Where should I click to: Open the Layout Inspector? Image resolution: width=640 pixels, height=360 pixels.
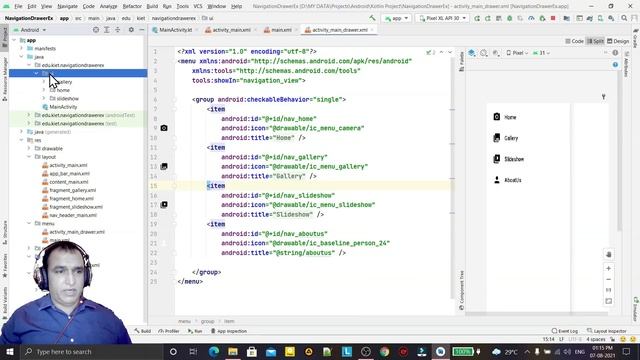[607, 331]
